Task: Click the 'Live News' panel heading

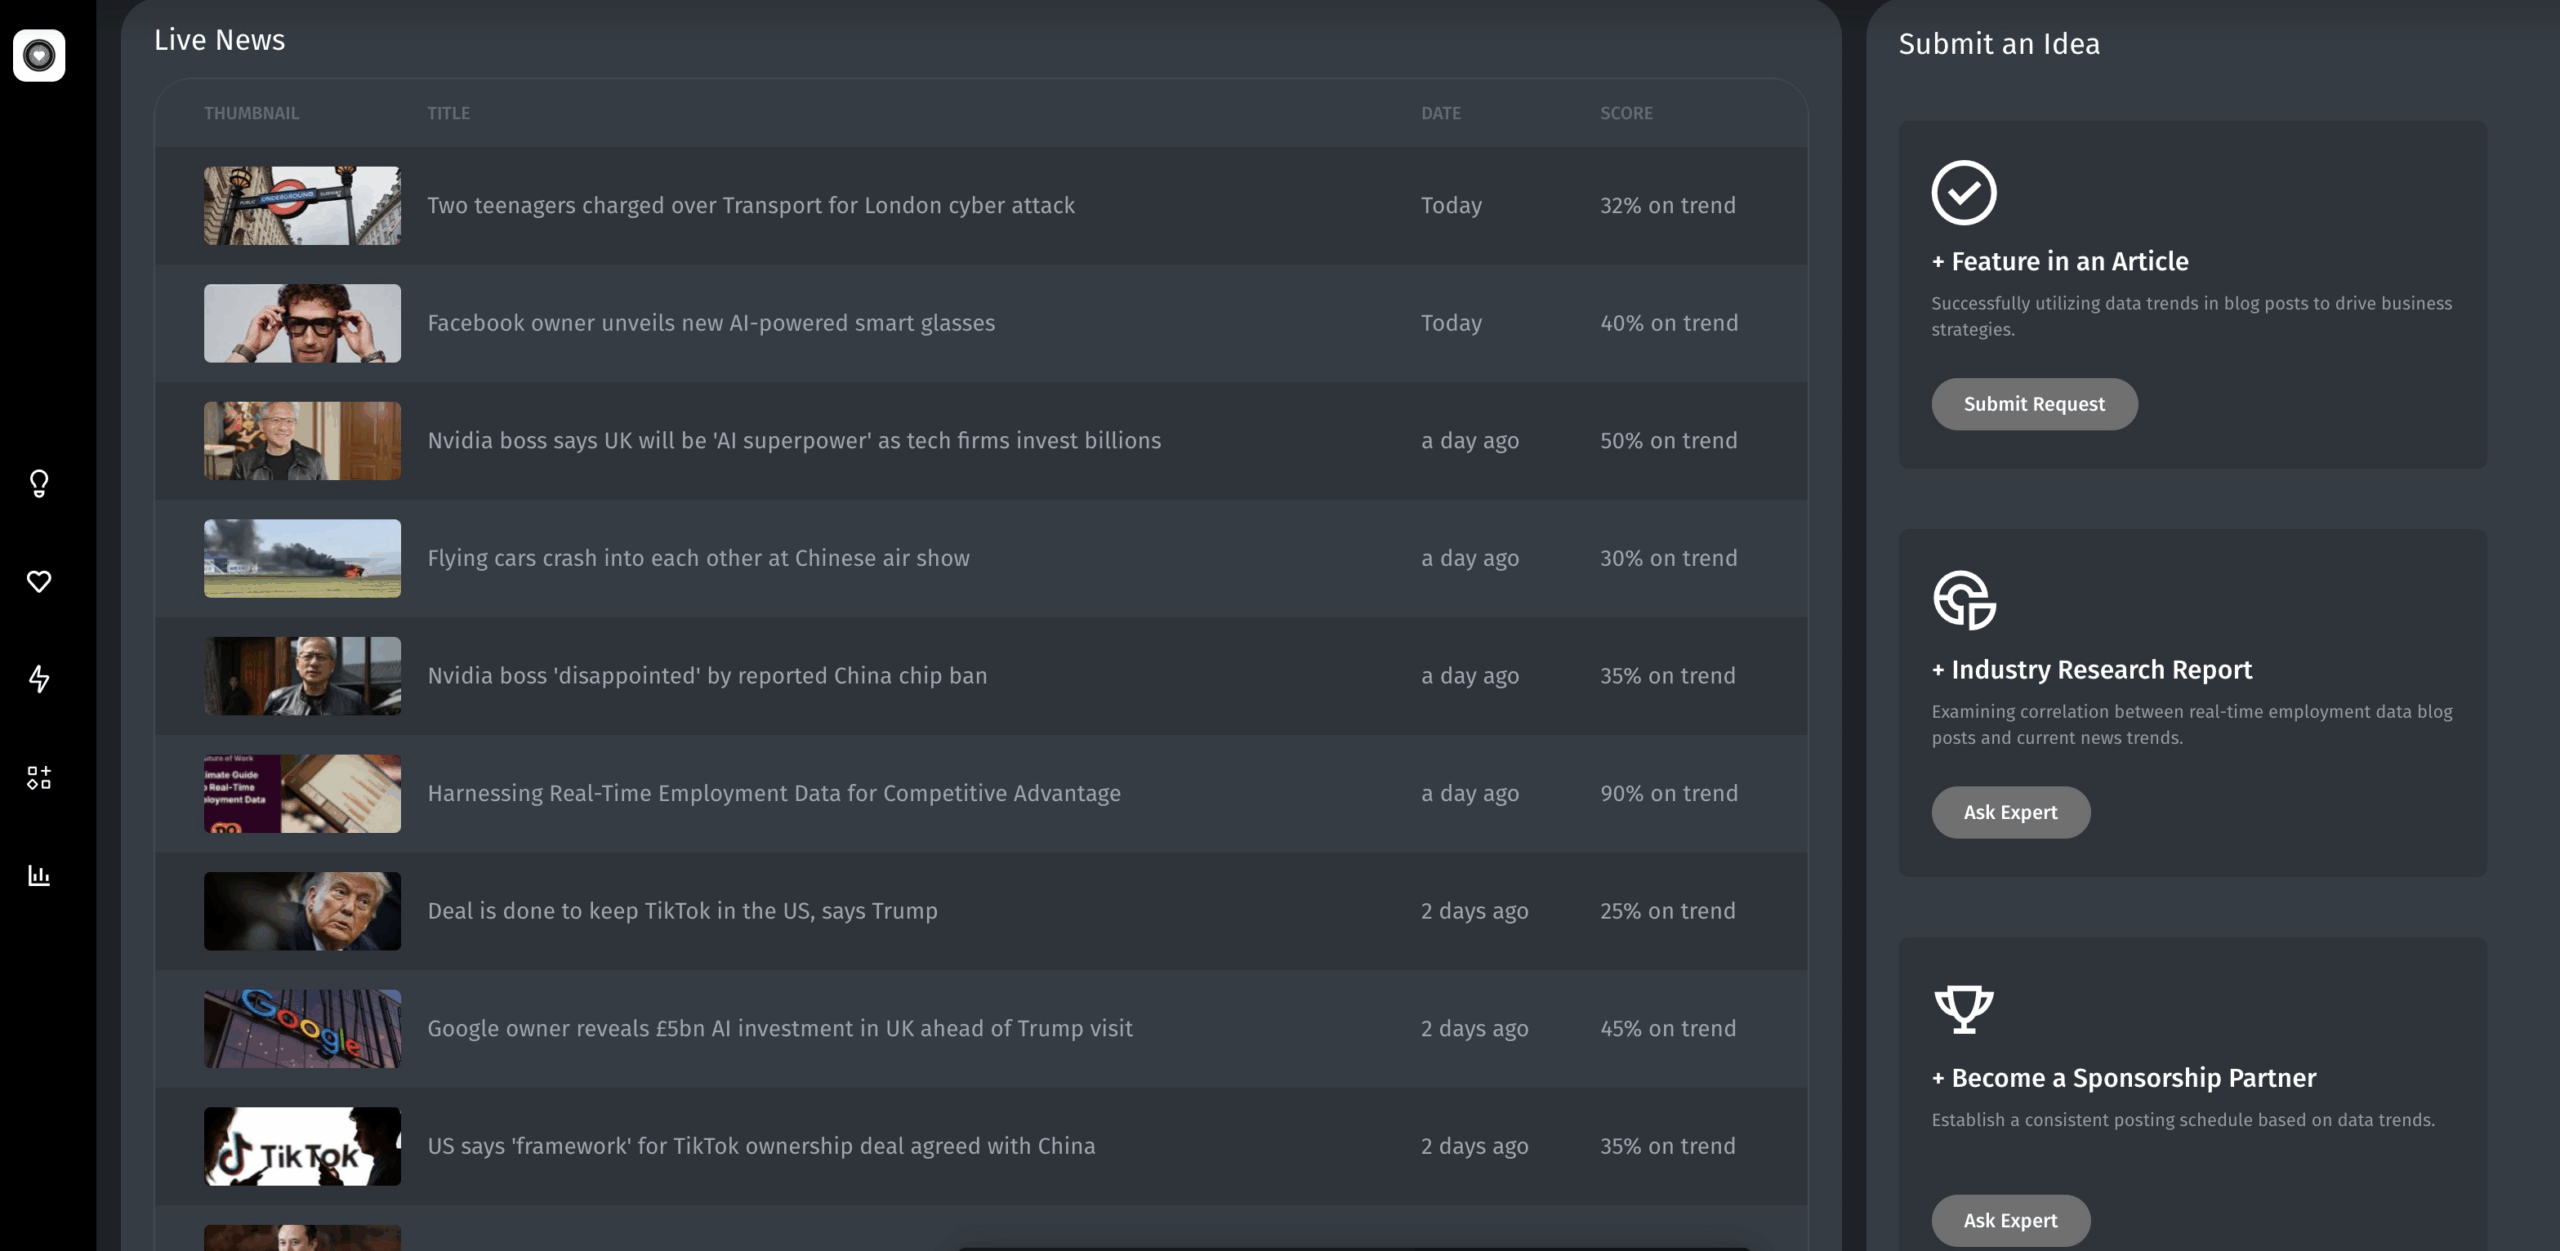Action: (x=219, y=40)
